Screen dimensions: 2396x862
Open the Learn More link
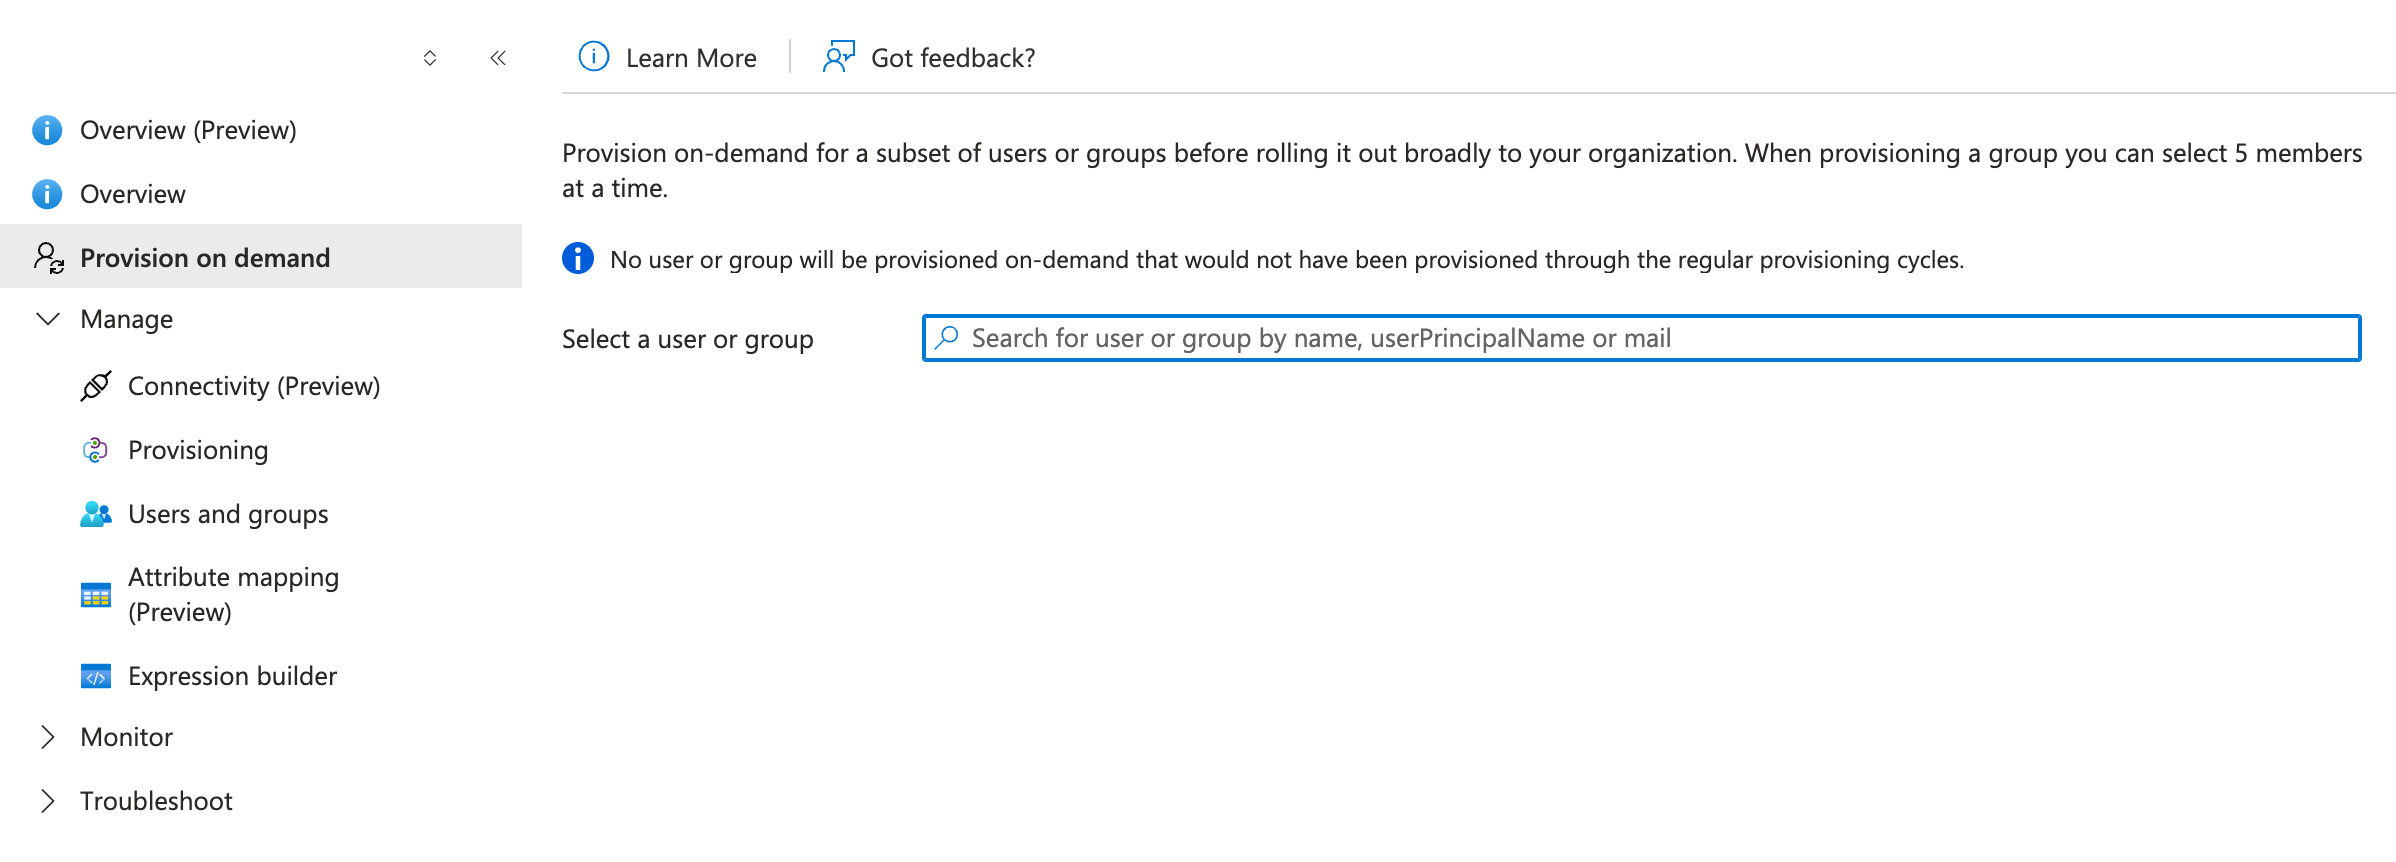pos(690,58)
